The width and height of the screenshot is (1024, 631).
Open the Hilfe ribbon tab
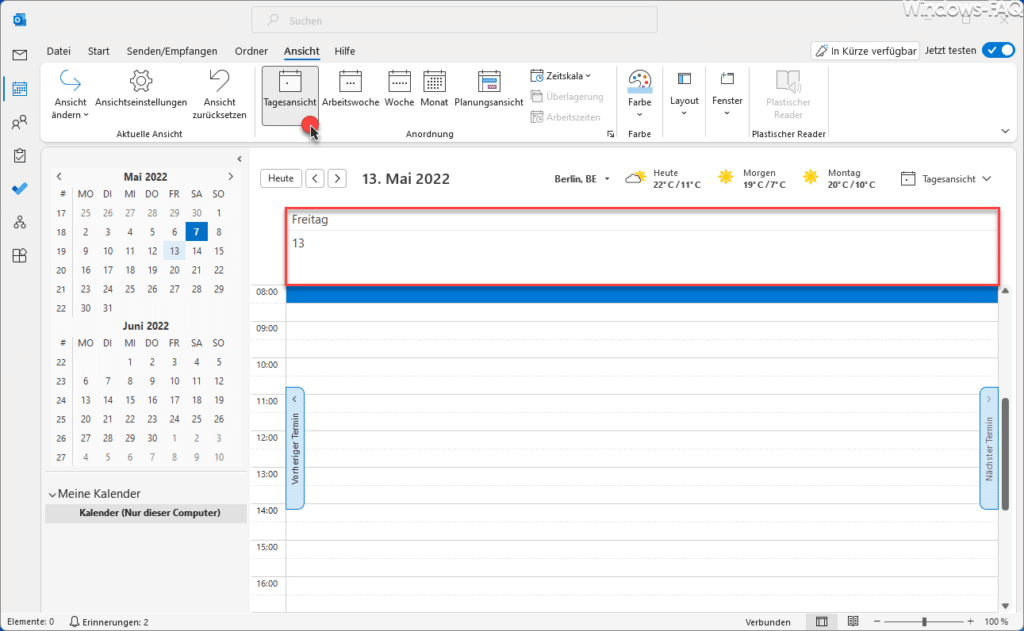click(345, 51)
